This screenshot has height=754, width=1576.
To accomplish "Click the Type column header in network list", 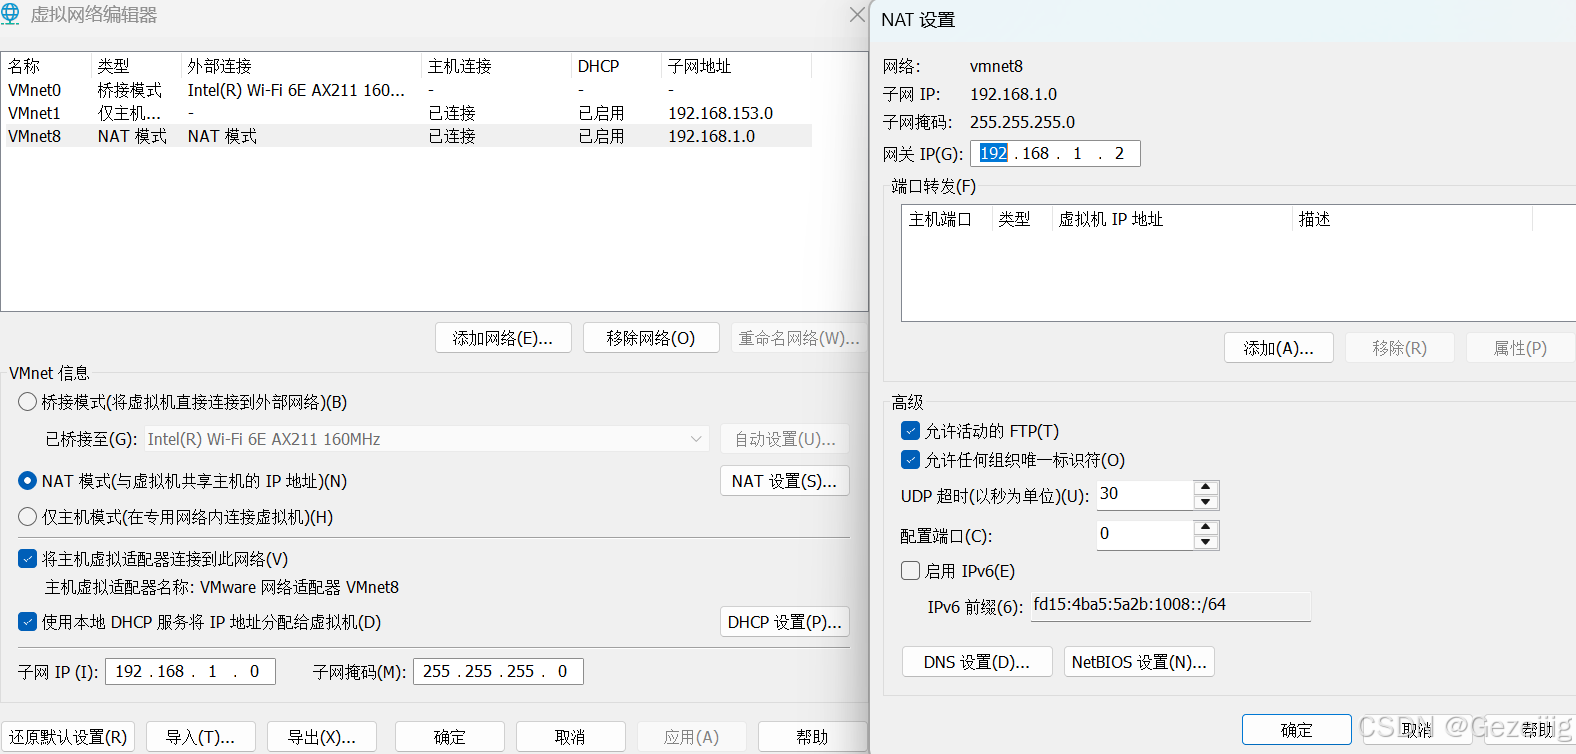I will point(136,66).
